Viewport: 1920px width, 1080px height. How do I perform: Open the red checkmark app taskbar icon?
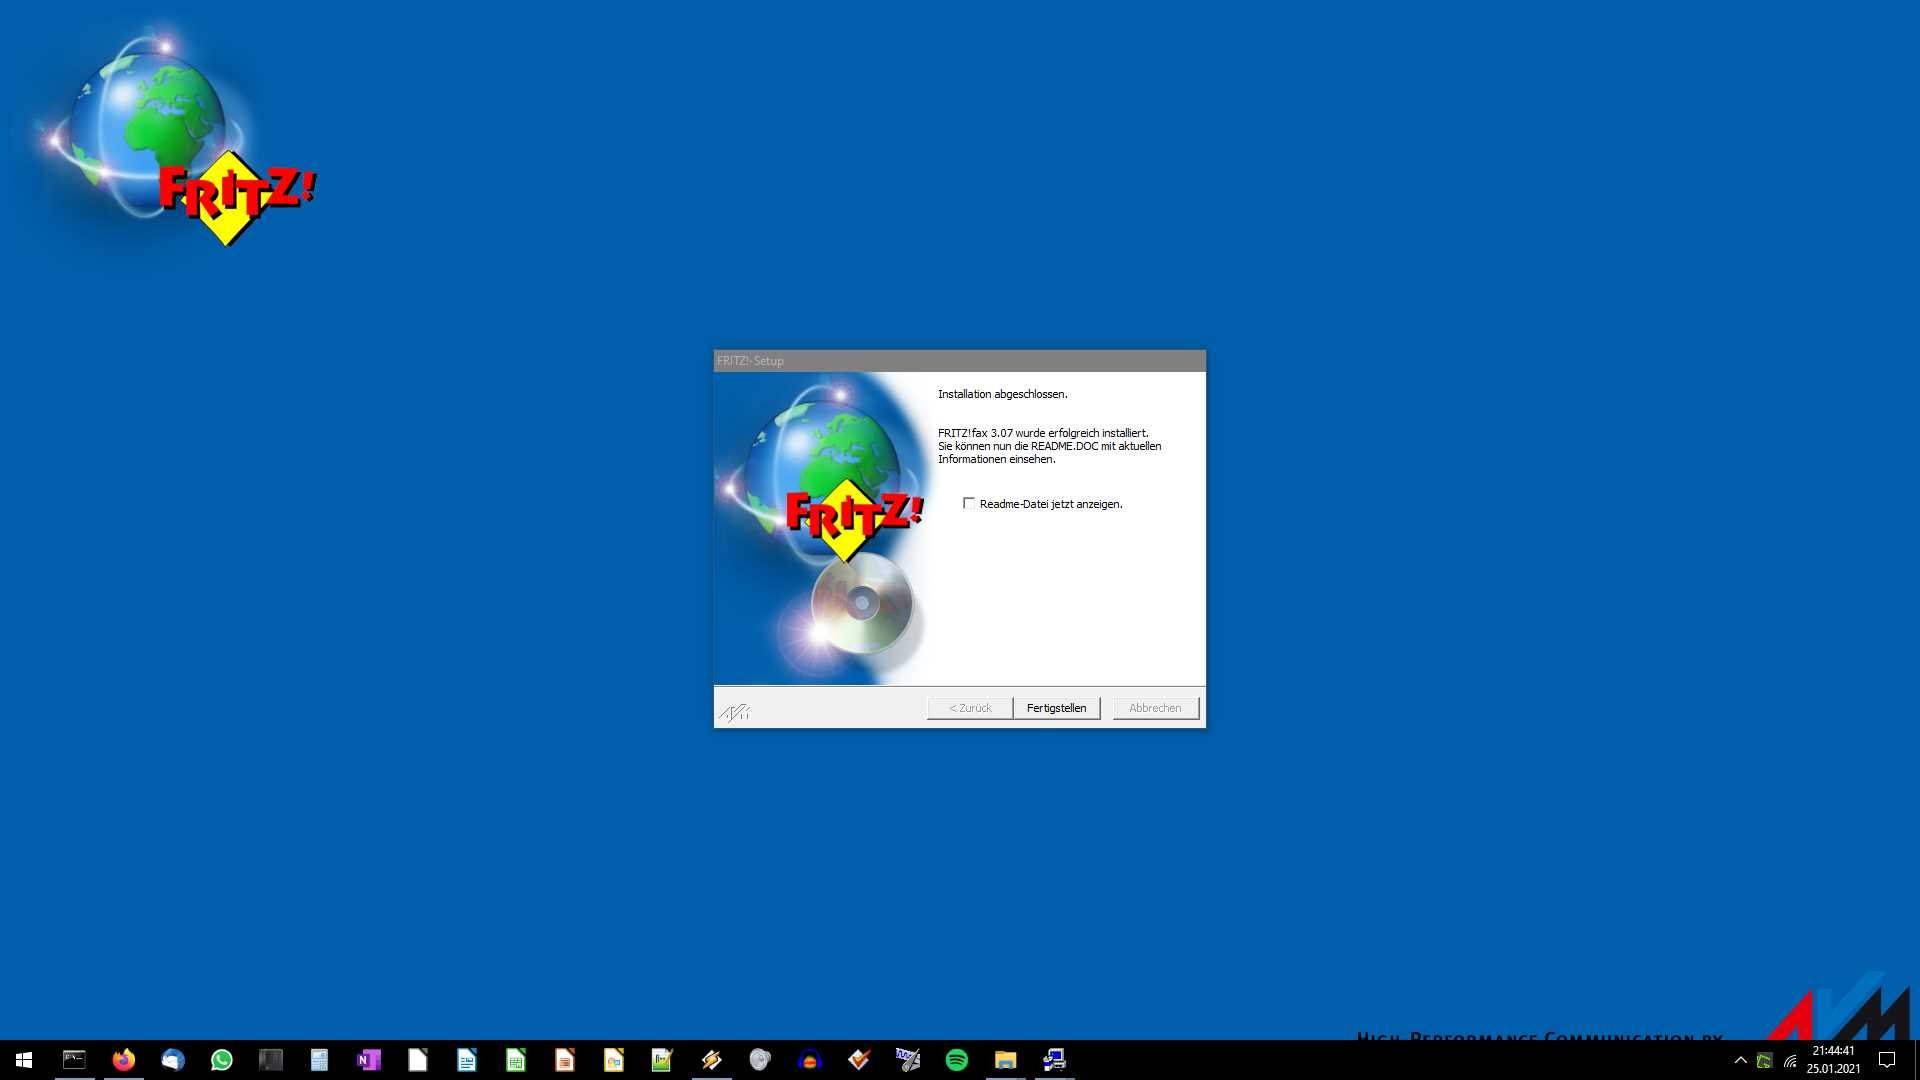[858, 1060]
